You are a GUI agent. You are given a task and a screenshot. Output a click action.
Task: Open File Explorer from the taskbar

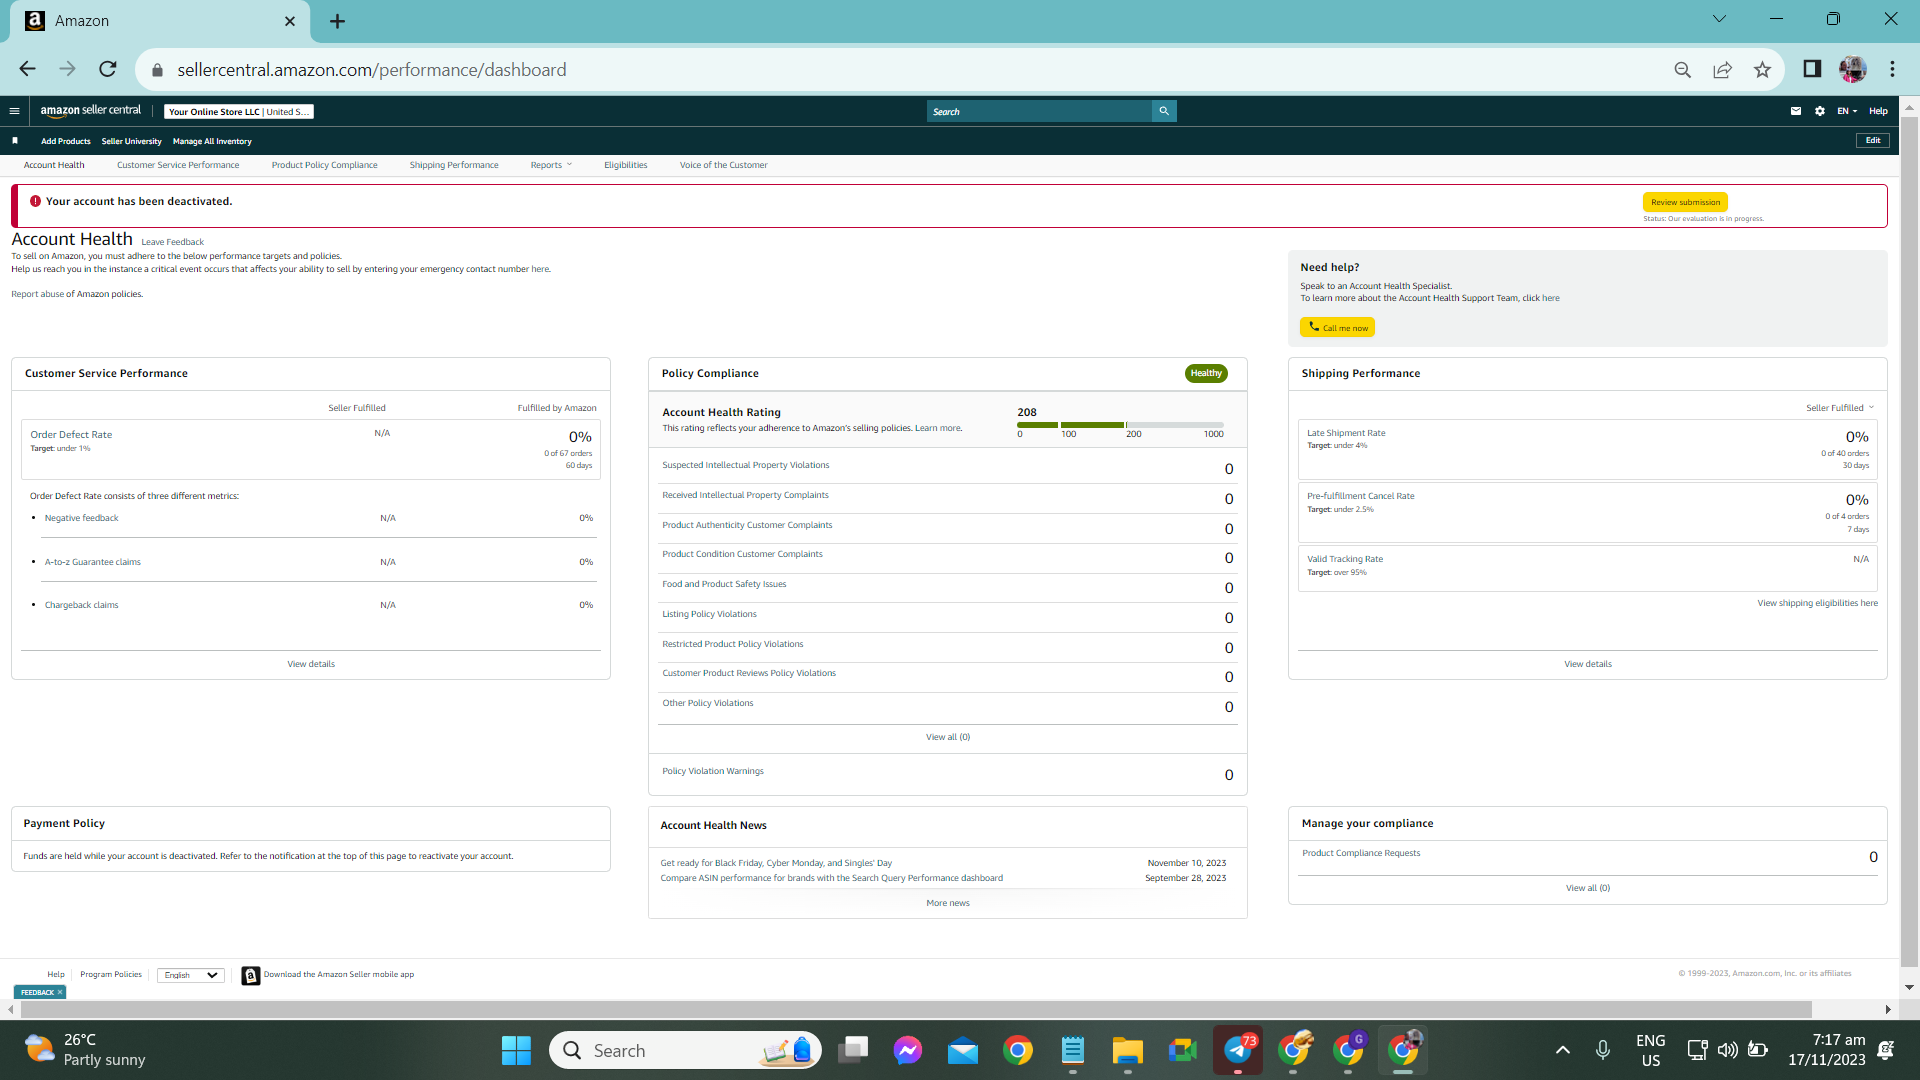pos(1127,1050)
